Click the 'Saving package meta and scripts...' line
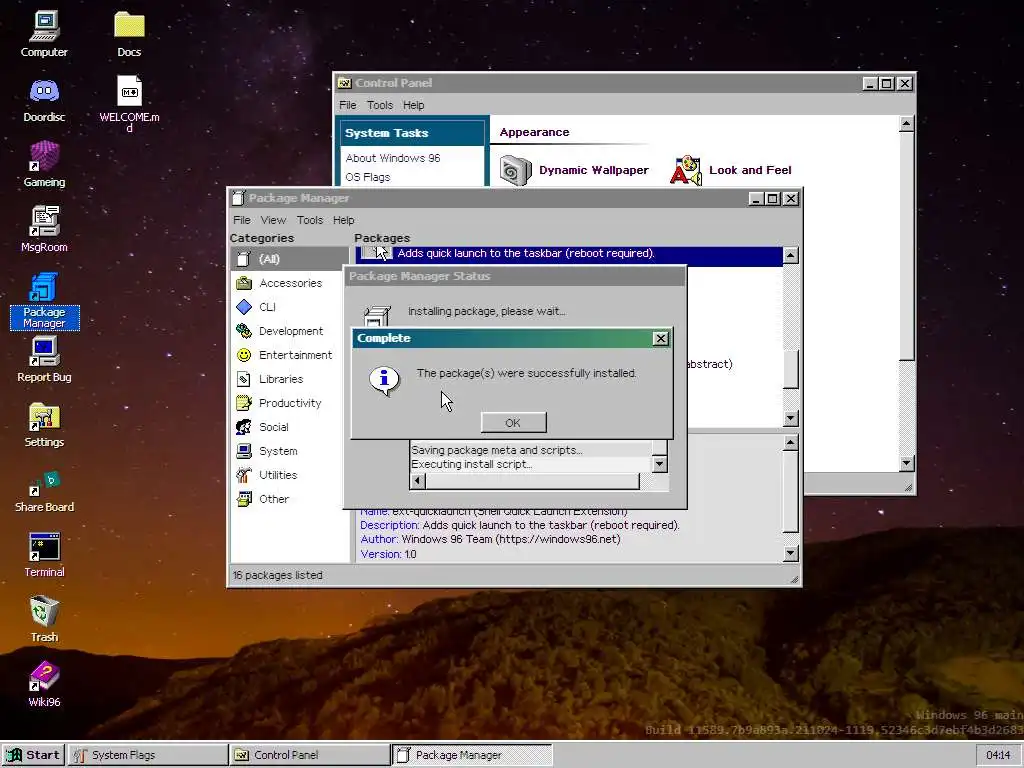Screen dimensions: 1024x768 tap(496, 450)
